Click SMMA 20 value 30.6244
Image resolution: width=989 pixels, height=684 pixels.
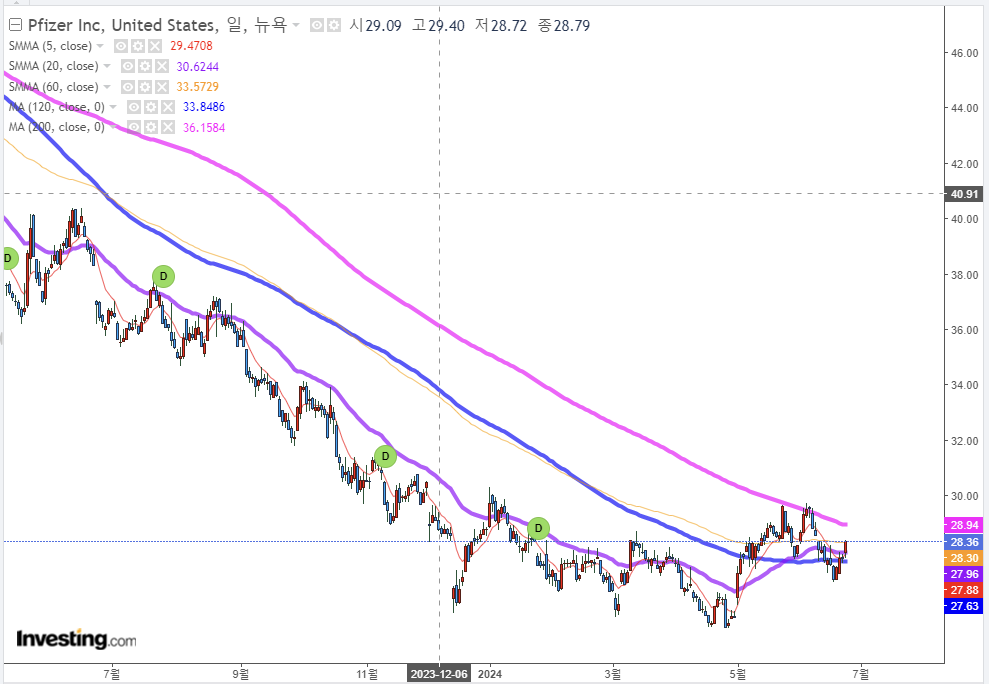197,66
